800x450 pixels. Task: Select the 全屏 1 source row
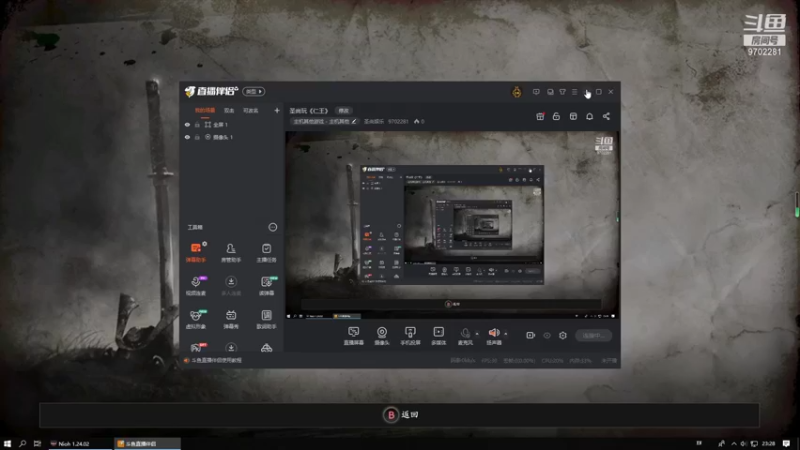coord(232,124)
